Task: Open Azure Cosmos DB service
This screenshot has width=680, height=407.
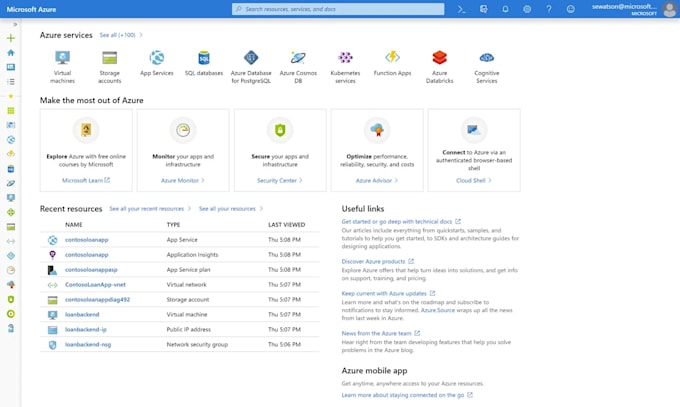Action: pyautogui.click(x=298, y=66)
